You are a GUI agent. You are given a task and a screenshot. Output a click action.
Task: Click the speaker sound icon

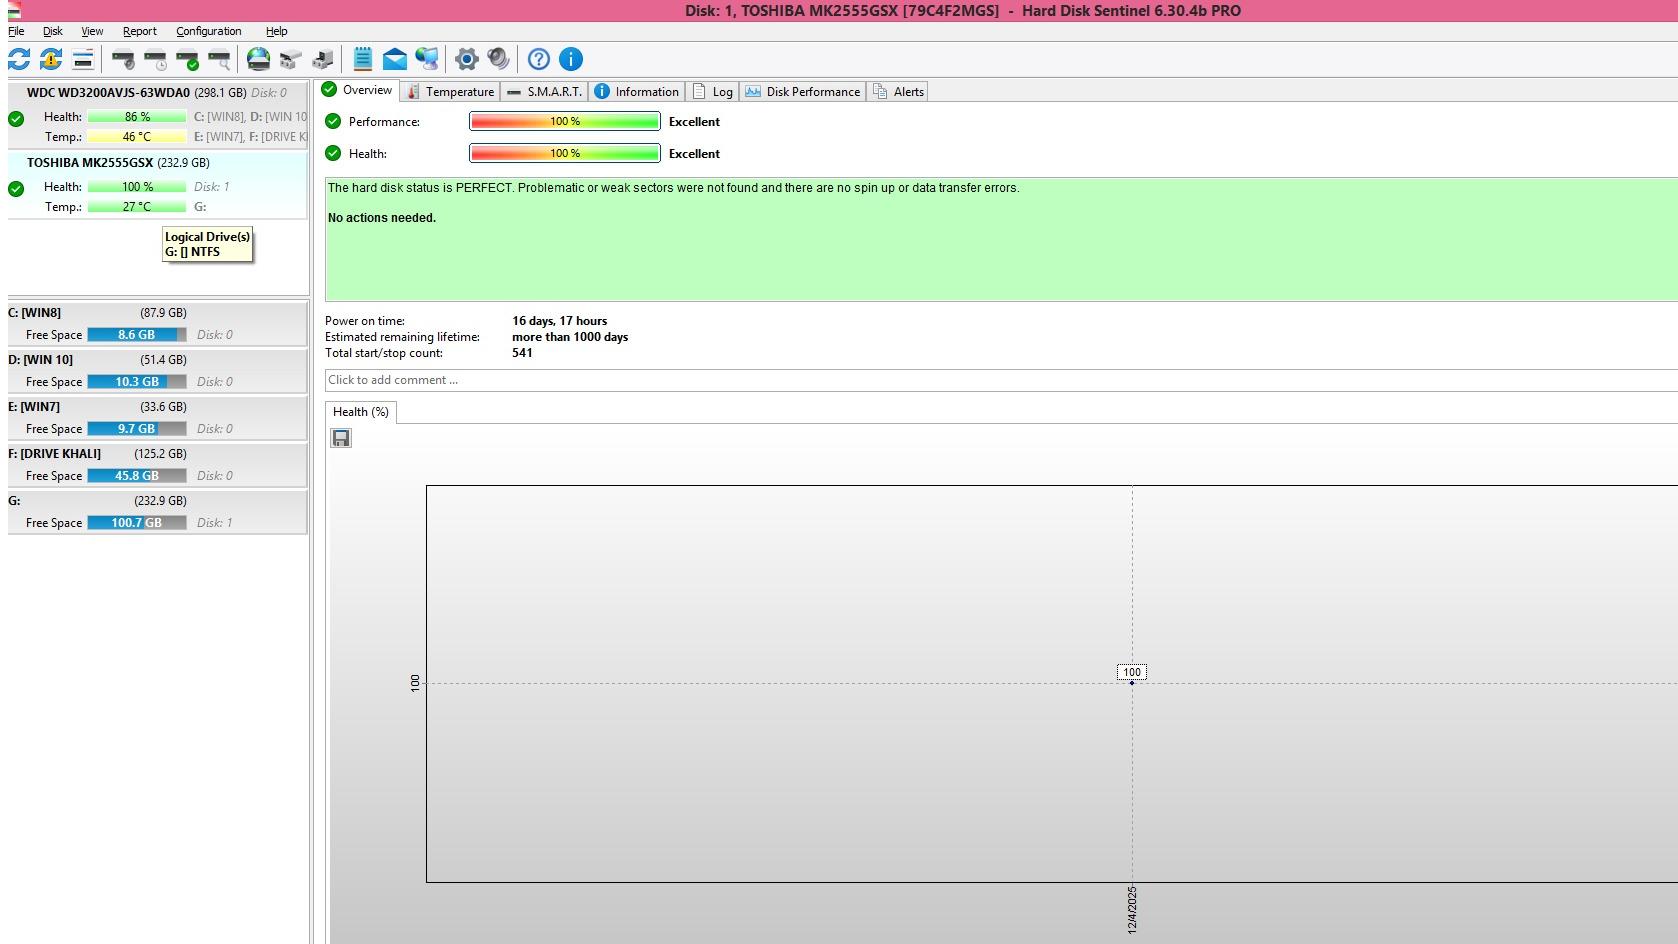pyautogui.click(x=498, y=59)
